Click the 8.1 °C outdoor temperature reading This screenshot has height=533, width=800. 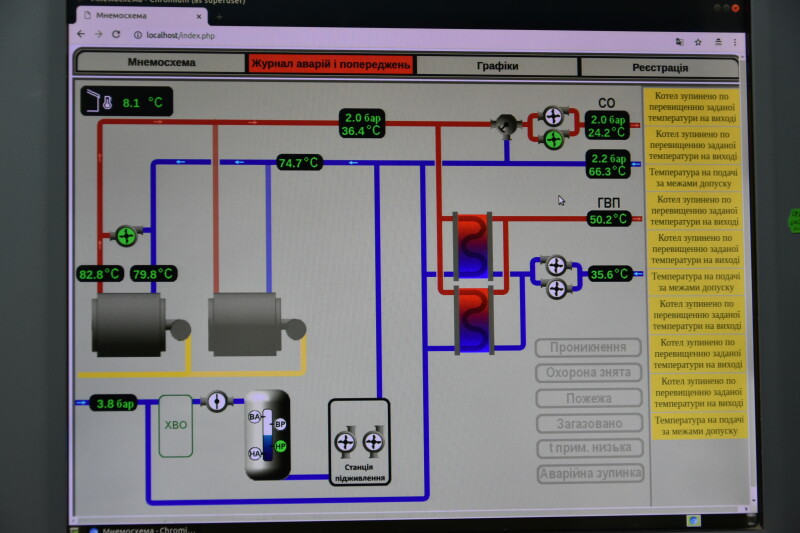142,103
